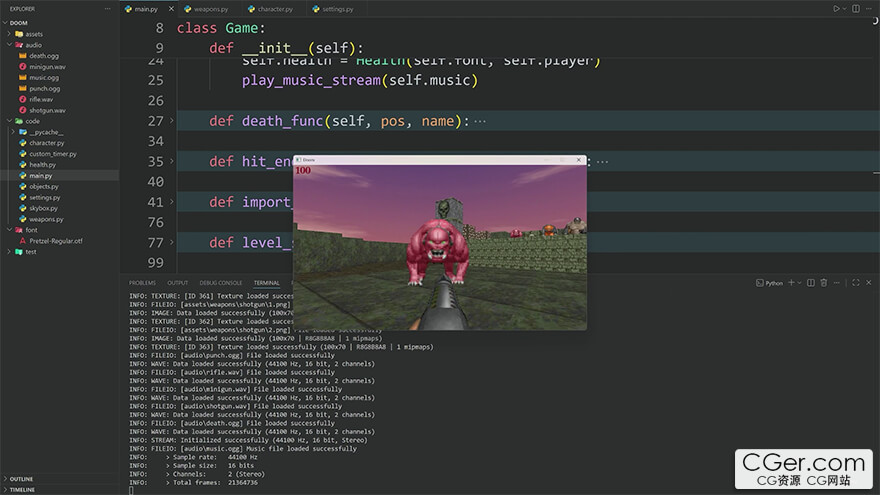Viewport: 880px width, 495px height.
Task: Click the folded ellipsis after death_func
Action: tap(480, 121)
